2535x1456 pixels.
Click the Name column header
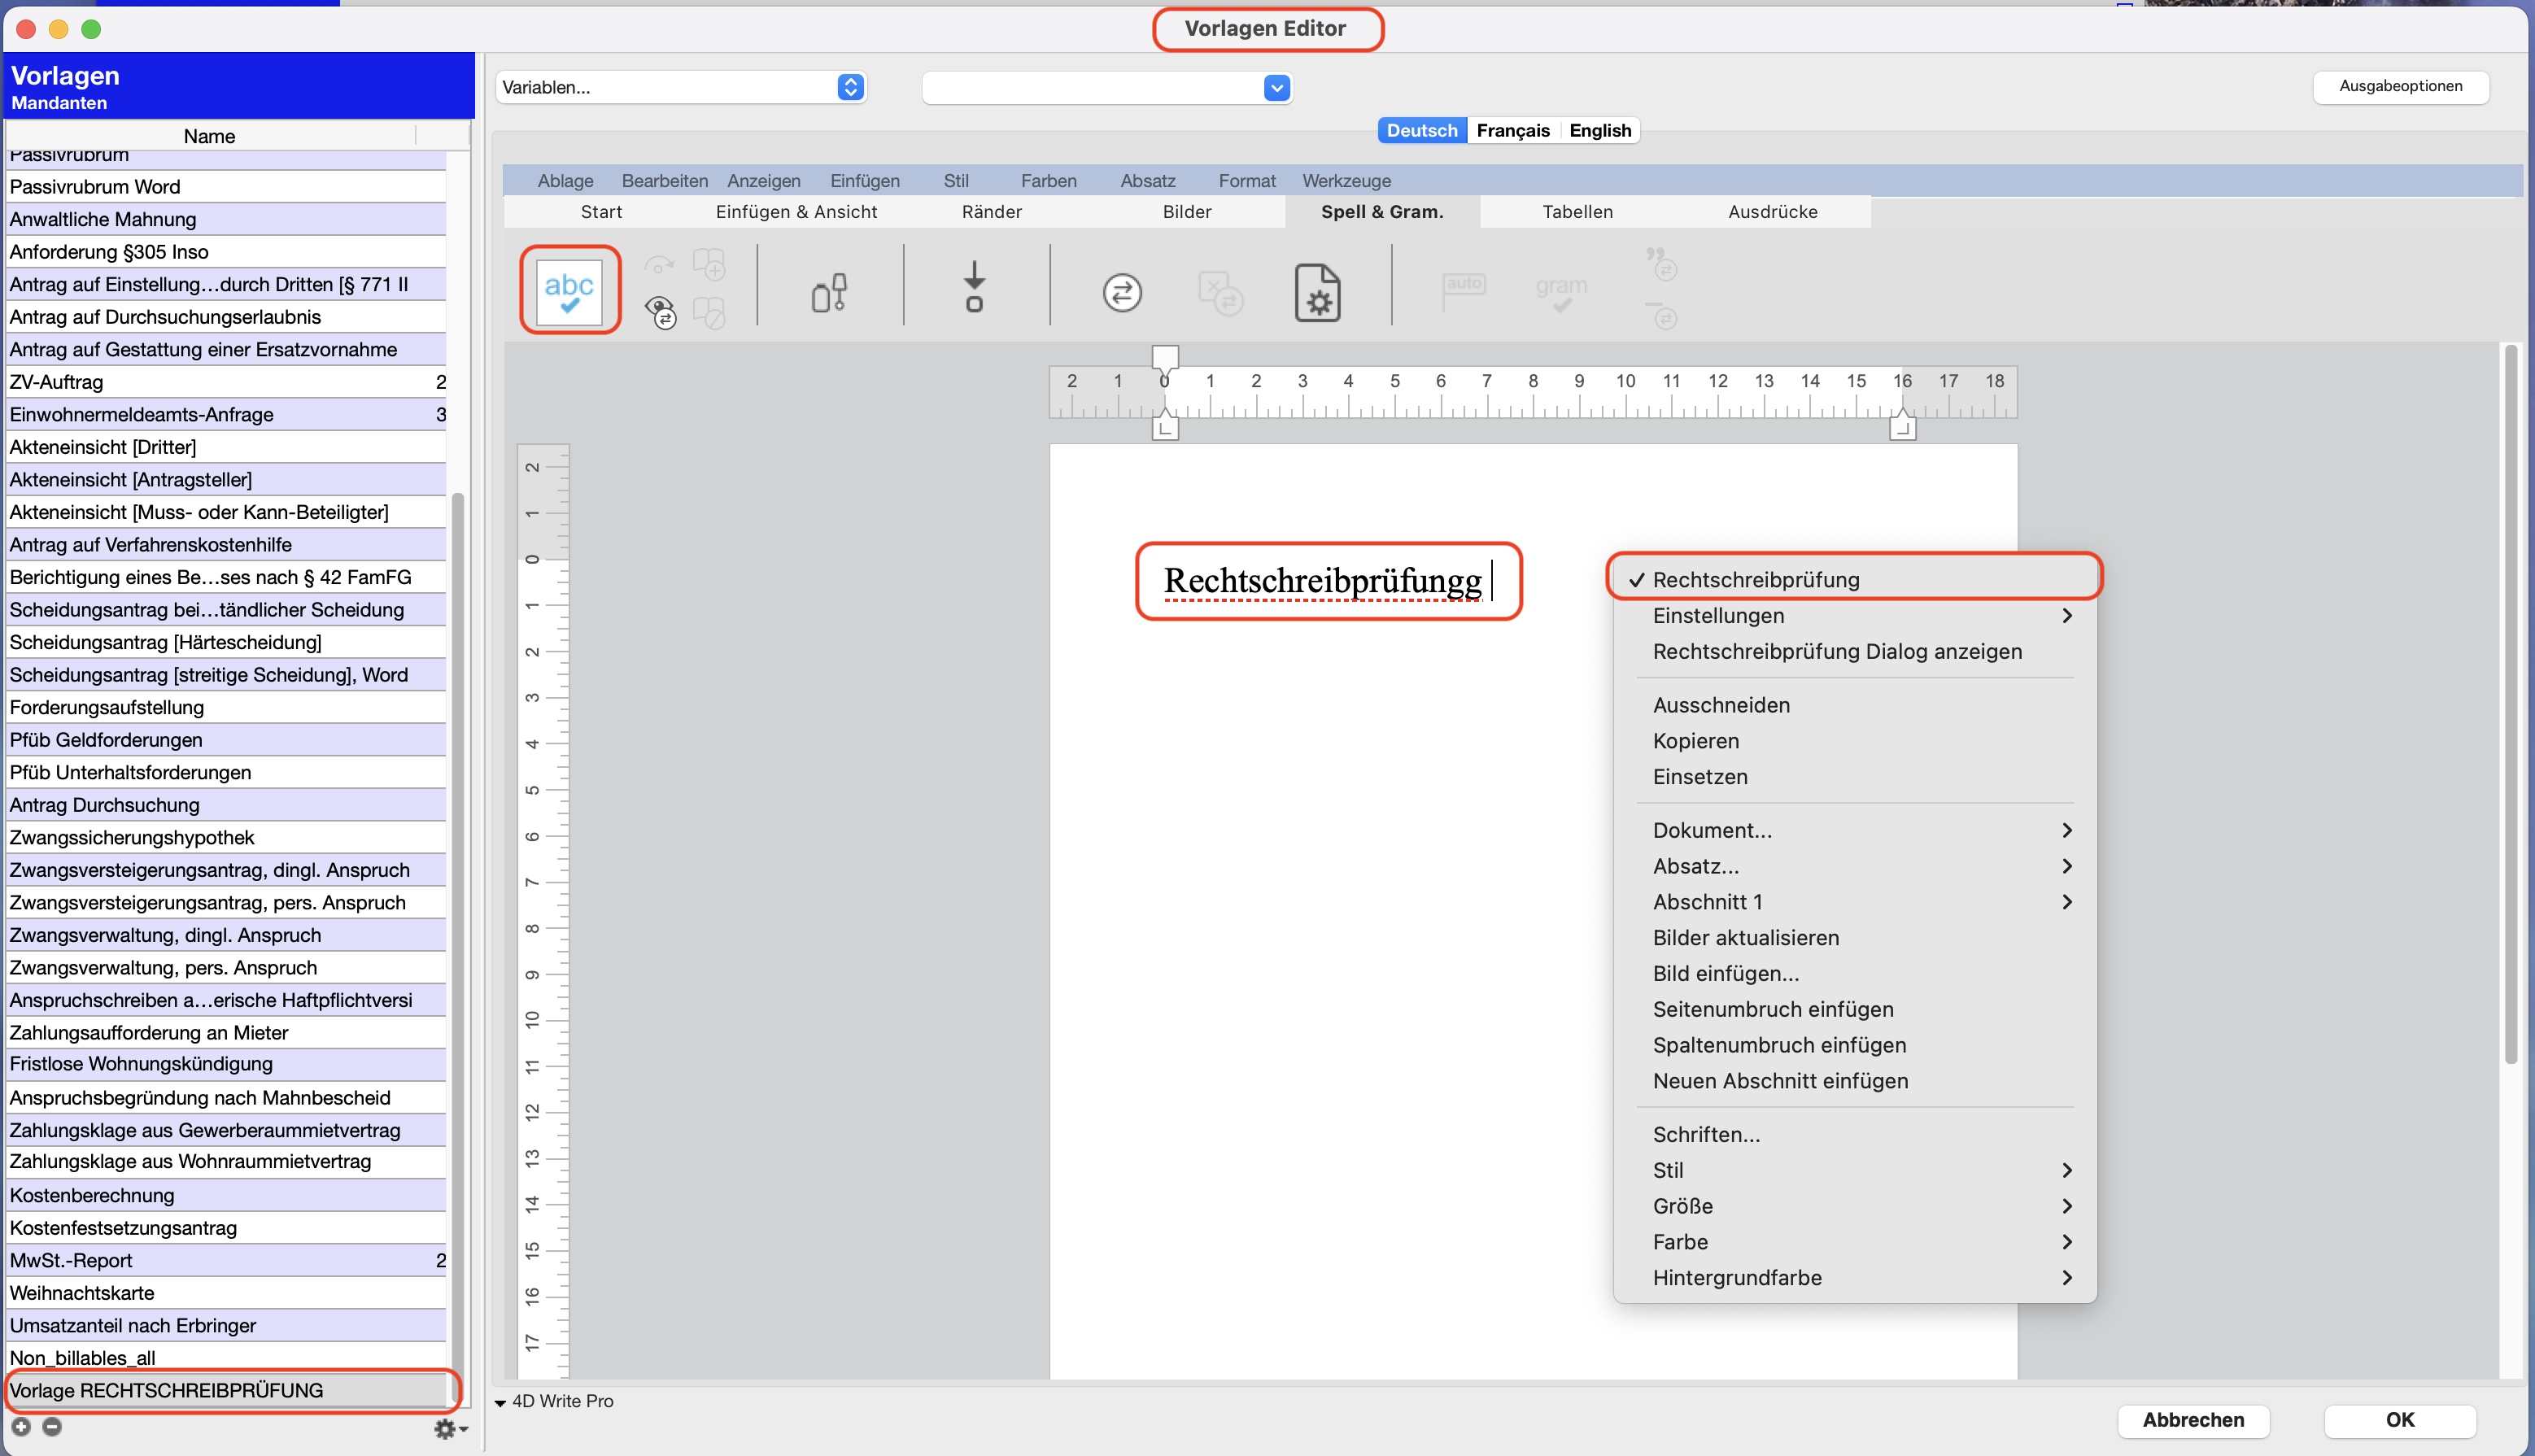[209, 136]
